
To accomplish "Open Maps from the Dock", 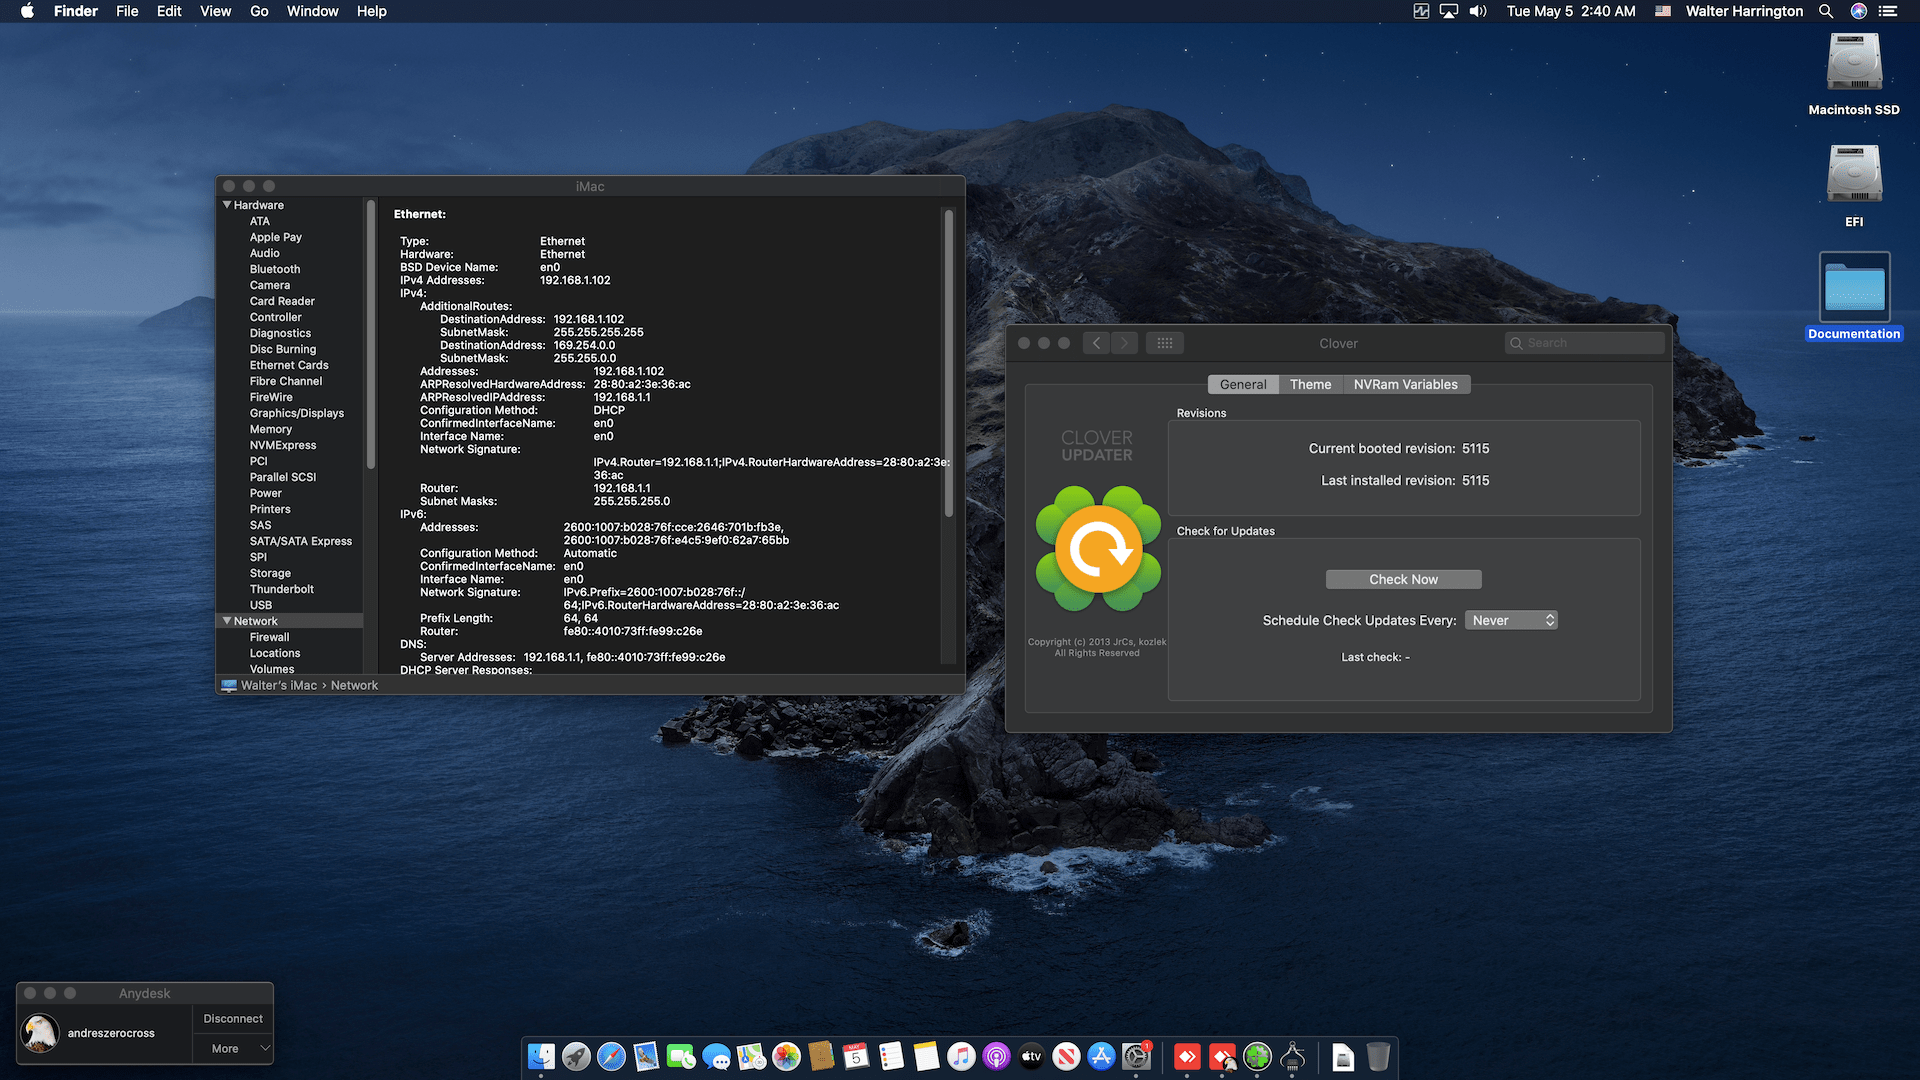I will point(751,1056).
